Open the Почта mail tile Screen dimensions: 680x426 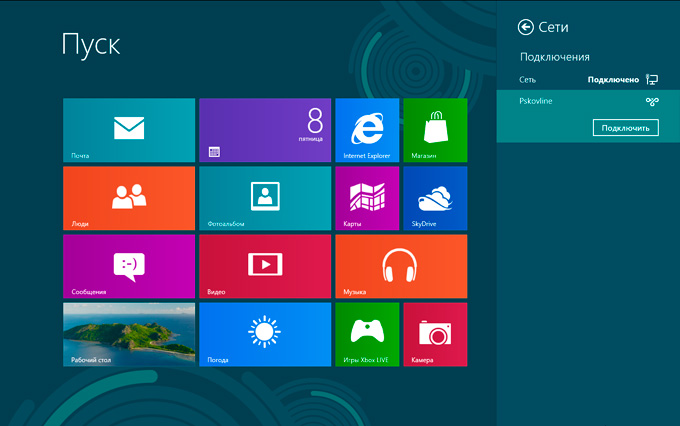[129, 130]
